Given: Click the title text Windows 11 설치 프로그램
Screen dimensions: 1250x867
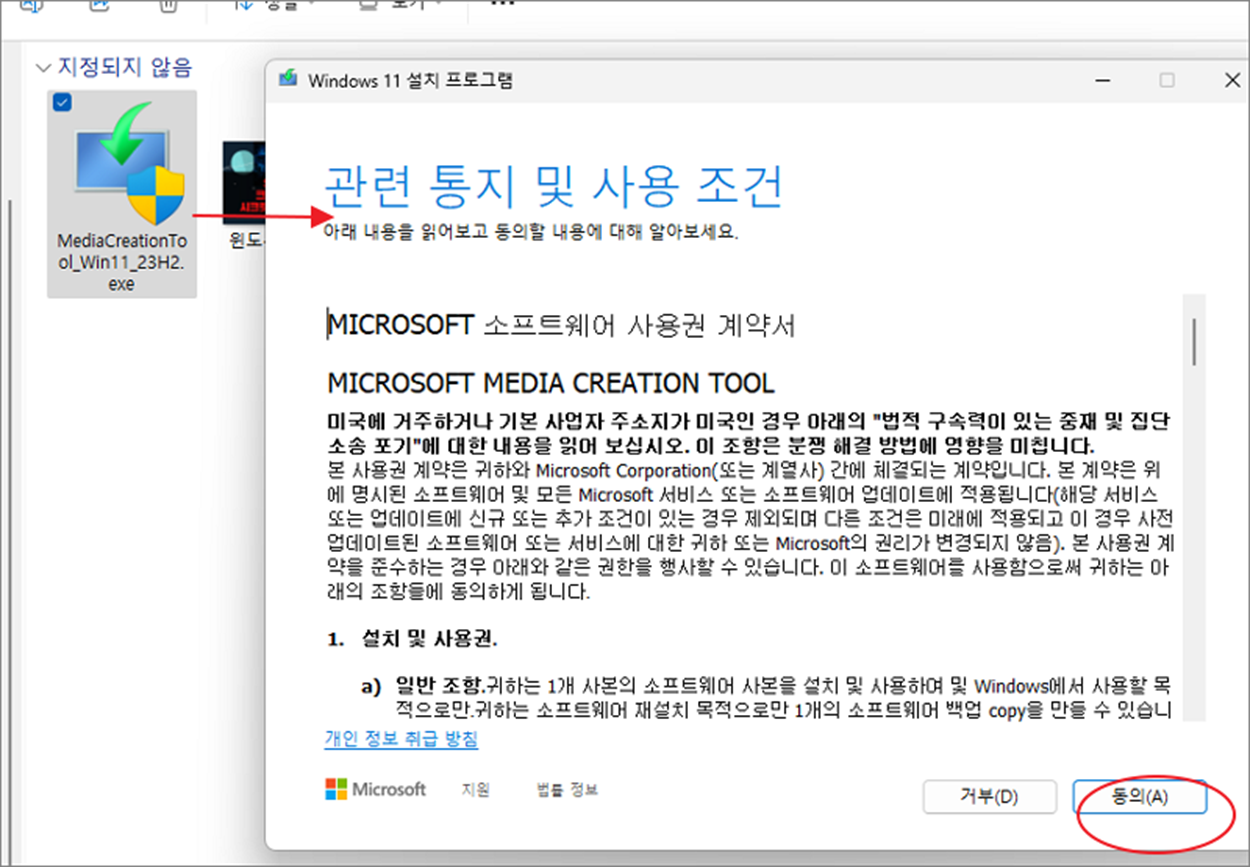Looking at the screenshot, I should click(x=411, y=81).
